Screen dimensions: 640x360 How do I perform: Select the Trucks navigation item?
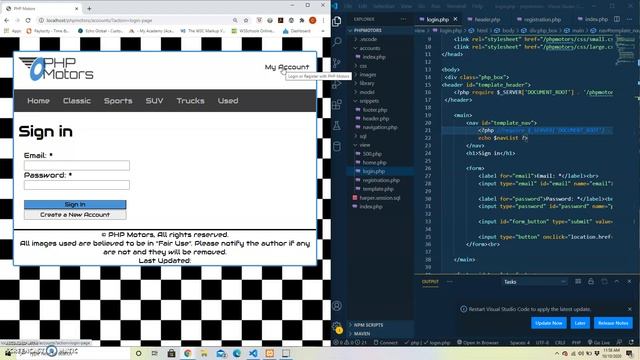pos(190,101)
